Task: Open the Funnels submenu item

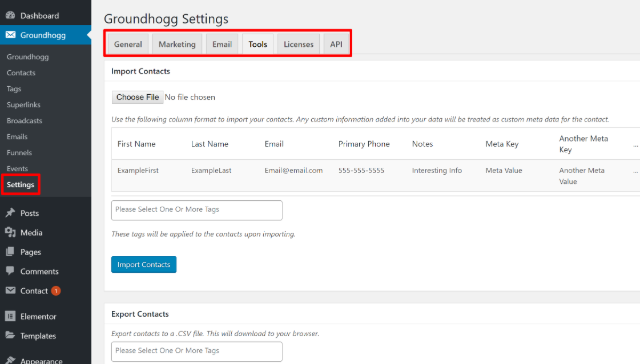Action: (x=19, y=152)
